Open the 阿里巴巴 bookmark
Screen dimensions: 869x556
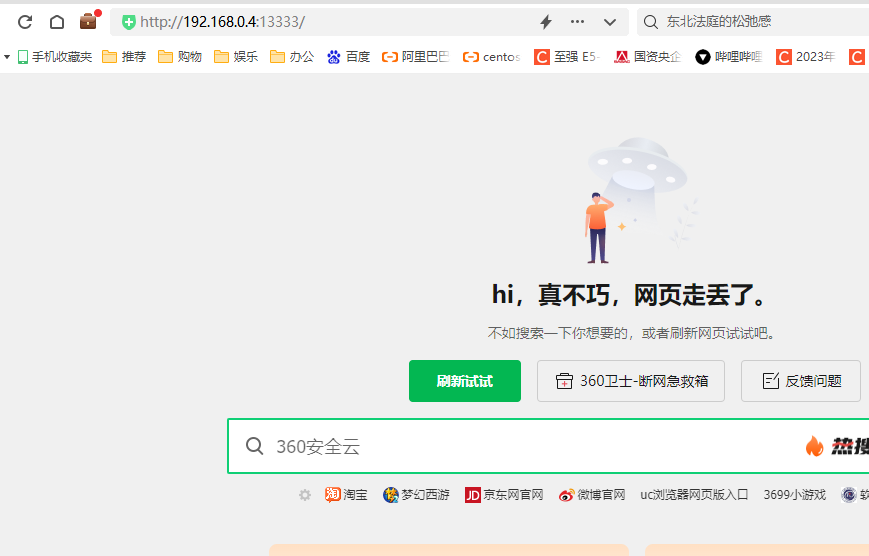click(416, 57)
